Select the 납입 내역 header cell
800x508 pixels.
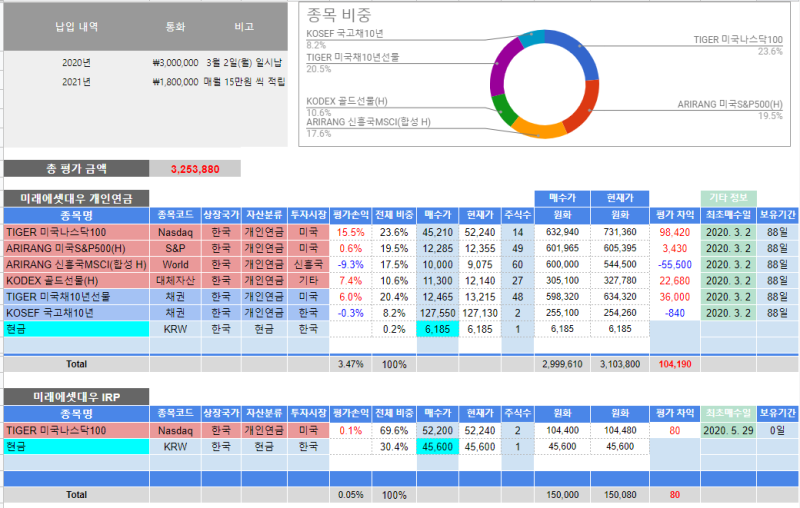coord(77,27)
